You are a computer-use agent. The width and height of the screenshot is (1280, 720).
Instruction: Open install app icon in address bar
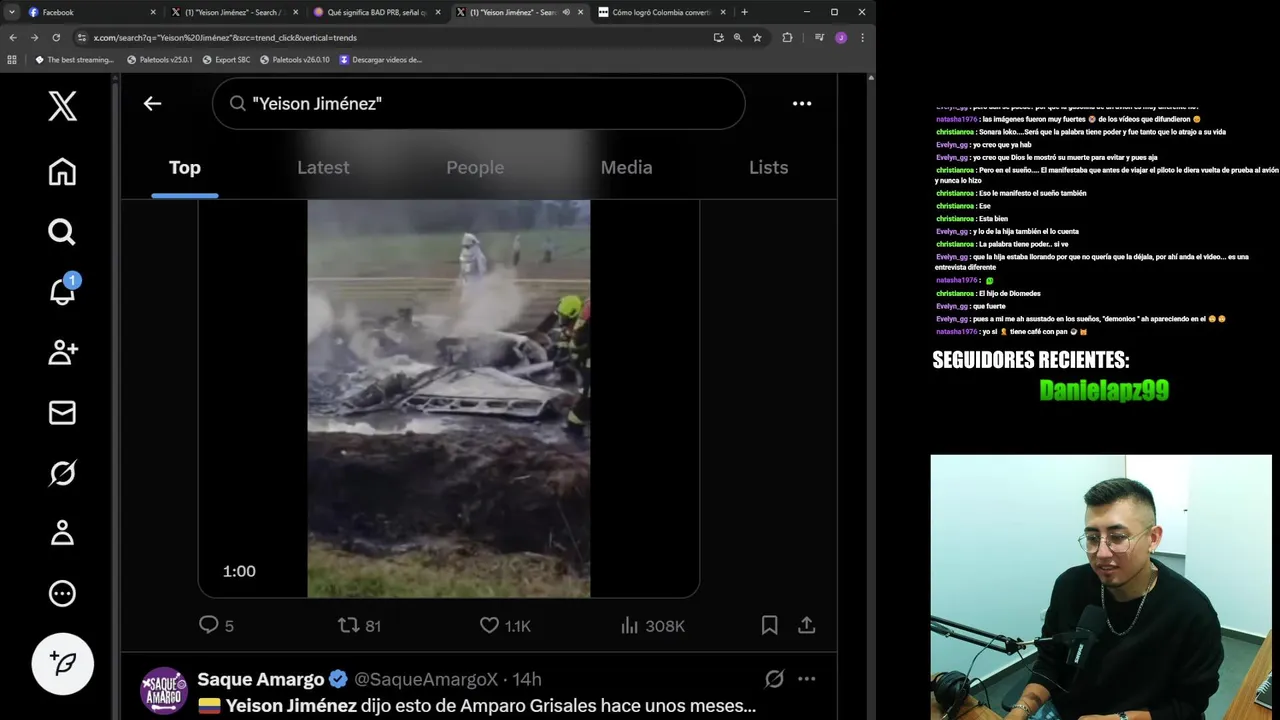718,37
